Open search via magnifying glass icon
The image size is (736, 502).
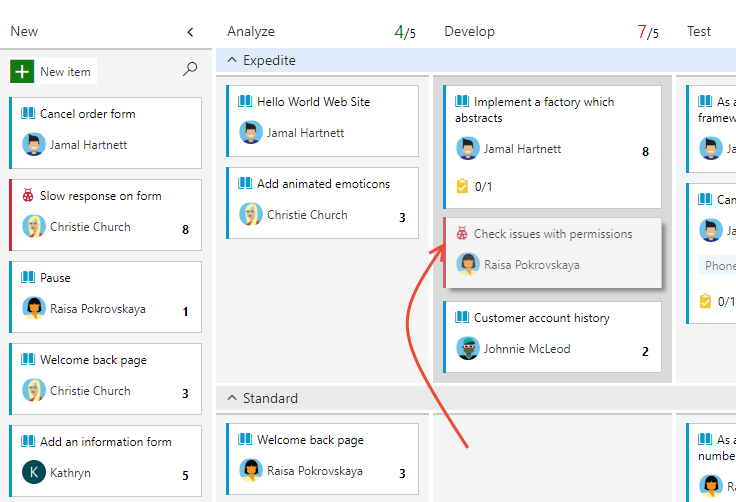click(x=190, y=69)
